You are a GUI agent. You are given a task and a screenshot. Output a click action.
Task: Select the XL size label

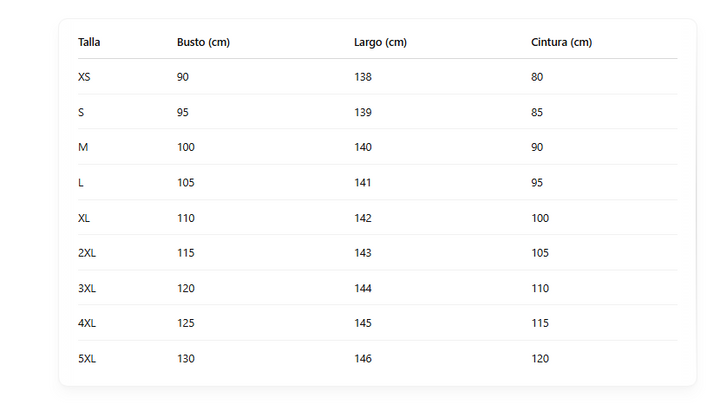pos(84,218)
